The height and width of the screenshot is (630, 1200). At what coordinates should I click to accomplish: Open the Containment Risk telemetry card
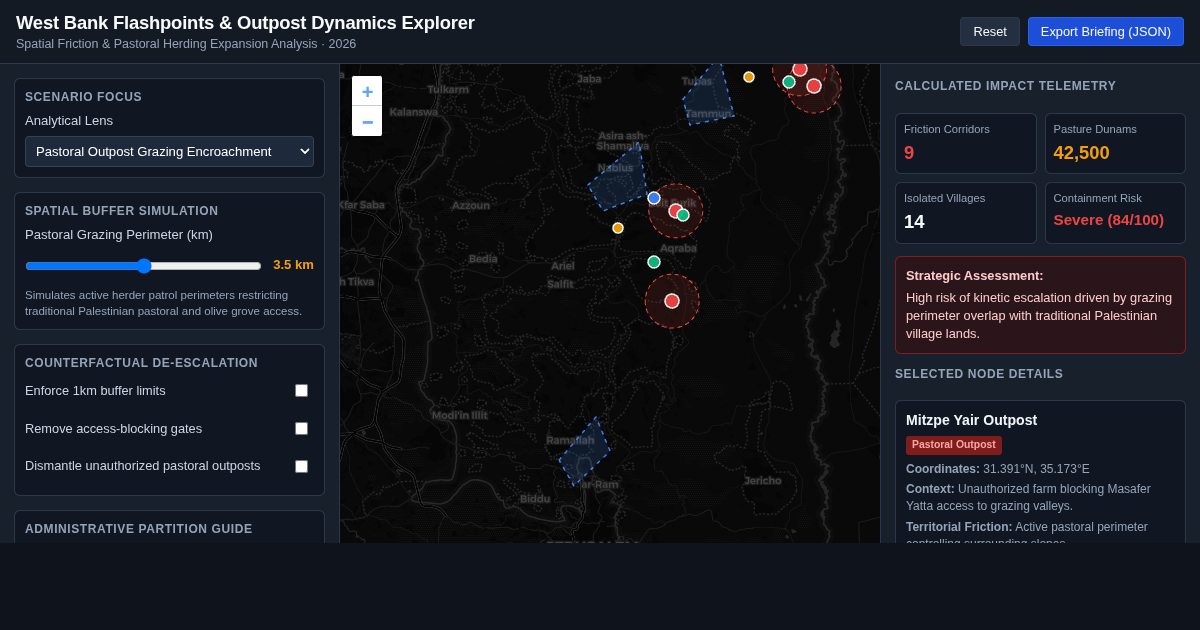pyautogui.click(x=1115, y=213)
